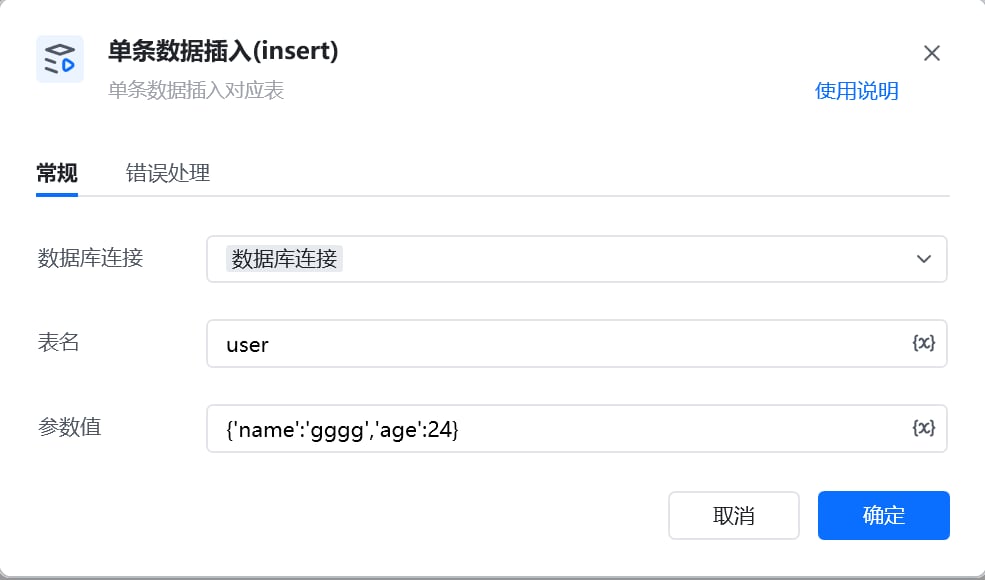This screenshot has height=580, width=985.
Task: Click the 参数值 input with name/age dict
Action: click(577, 429)
